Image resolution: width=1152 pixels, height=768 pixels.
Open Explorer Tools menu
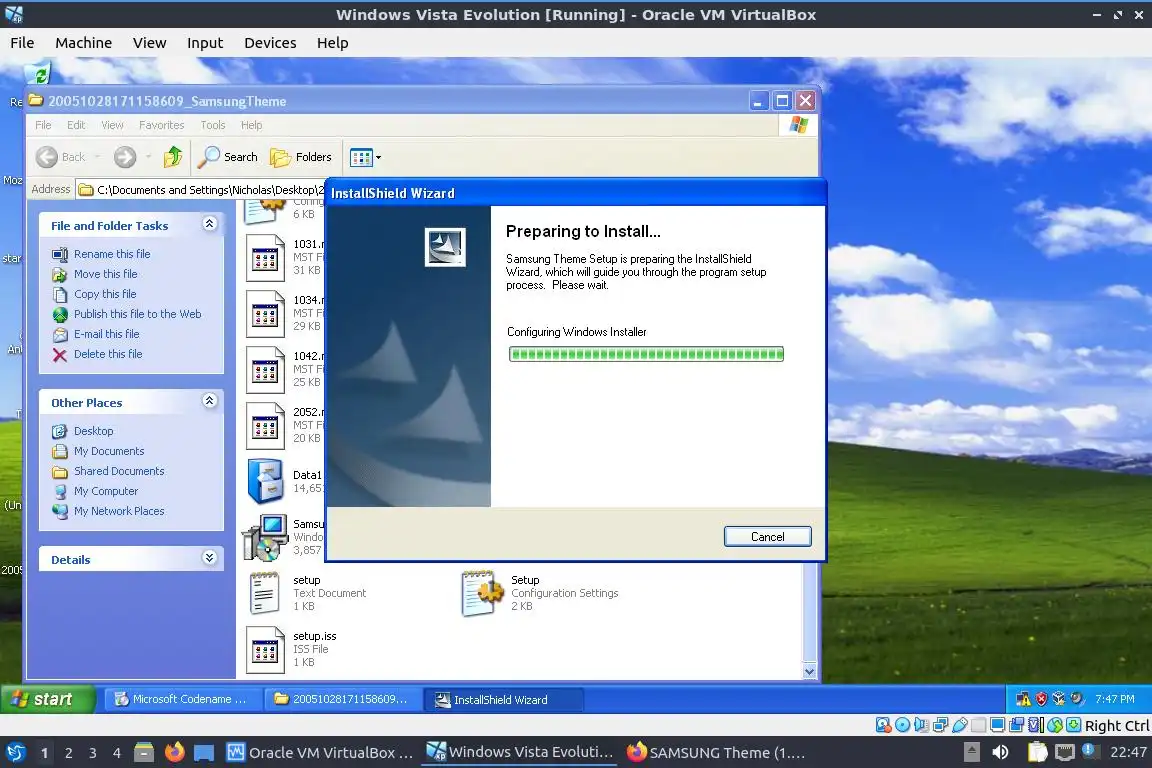pyautogui.click(x=213, y=125)
